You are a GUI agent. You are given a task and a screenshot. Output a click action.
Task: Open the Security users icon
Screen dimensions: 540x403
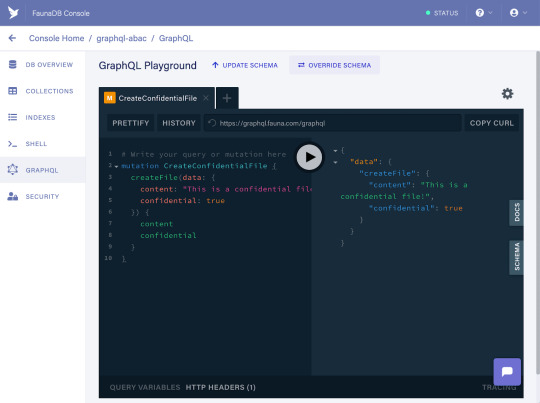[x=12, y=196]
